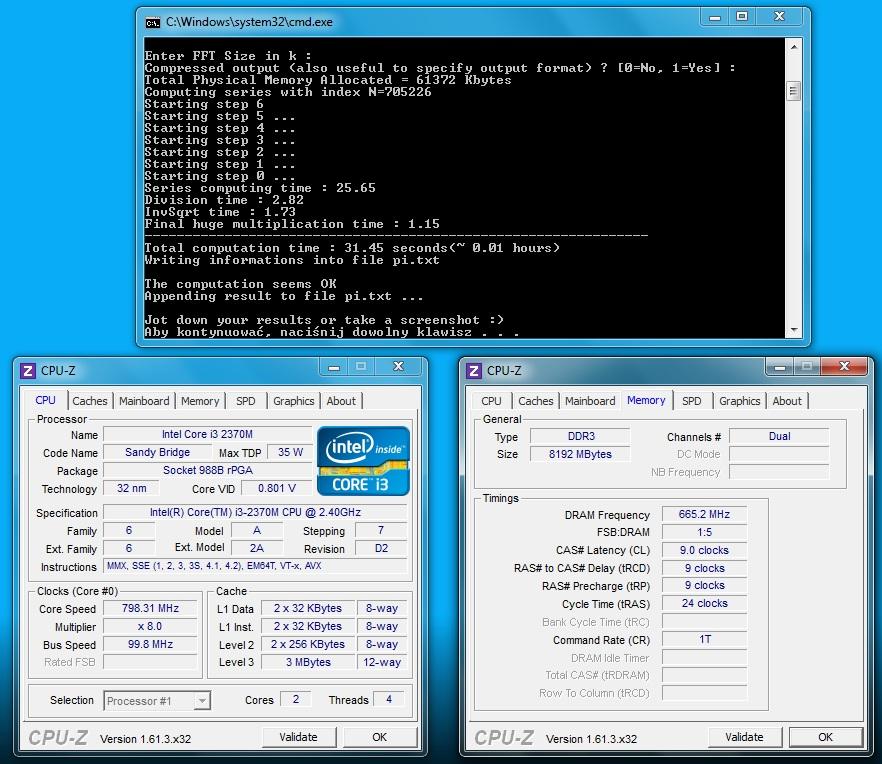This screenshot has width=882, height=764.
Task: Click the Revision value 'D2'
Action: pyautogui.click(x=381, y=549)
